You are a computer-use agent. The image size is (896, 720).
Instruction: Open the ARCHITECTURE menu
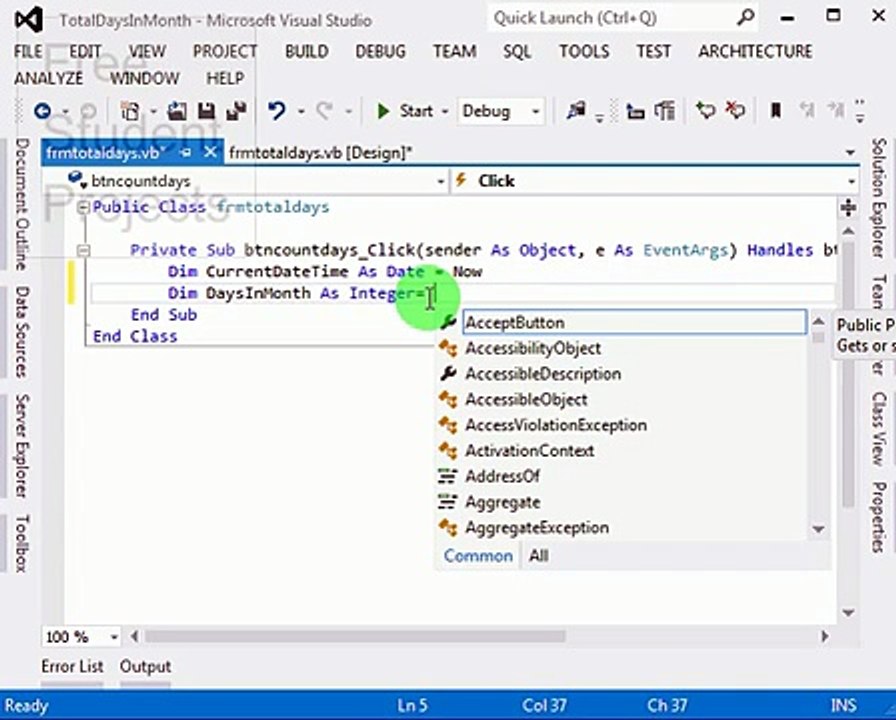(755, 51)
